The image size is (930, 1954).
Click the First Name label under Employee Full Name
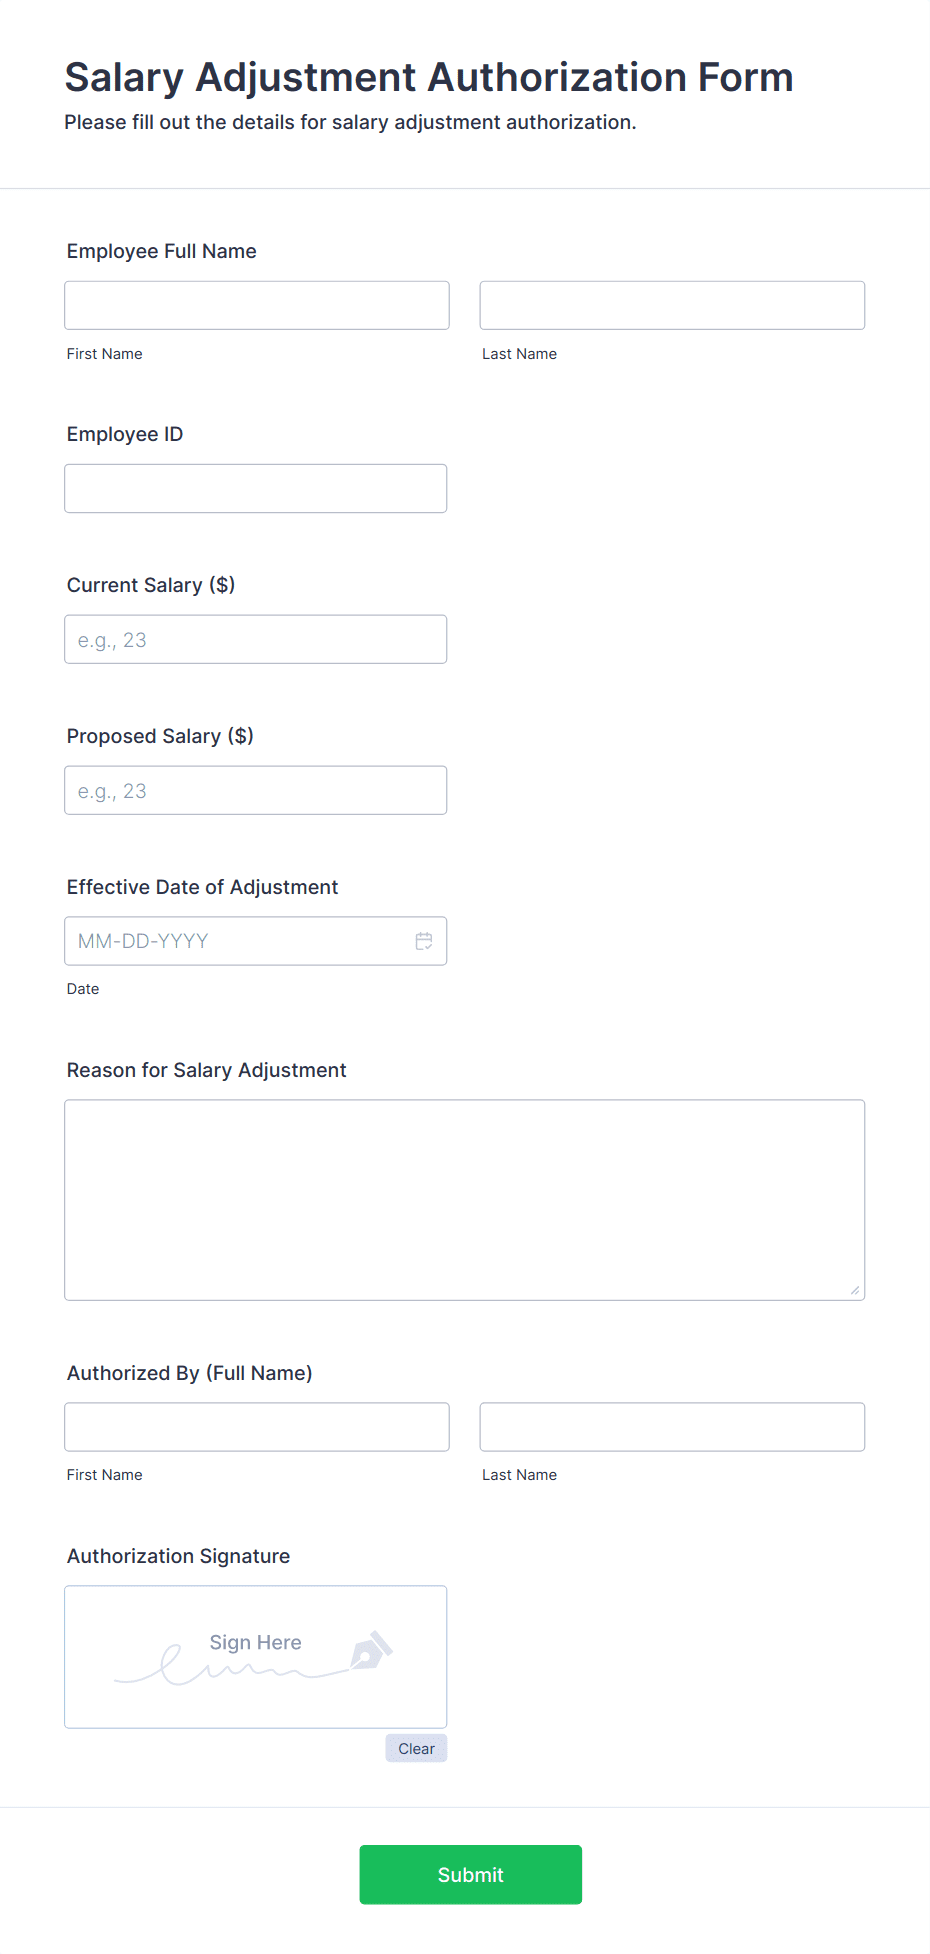[x=104, y=353]
